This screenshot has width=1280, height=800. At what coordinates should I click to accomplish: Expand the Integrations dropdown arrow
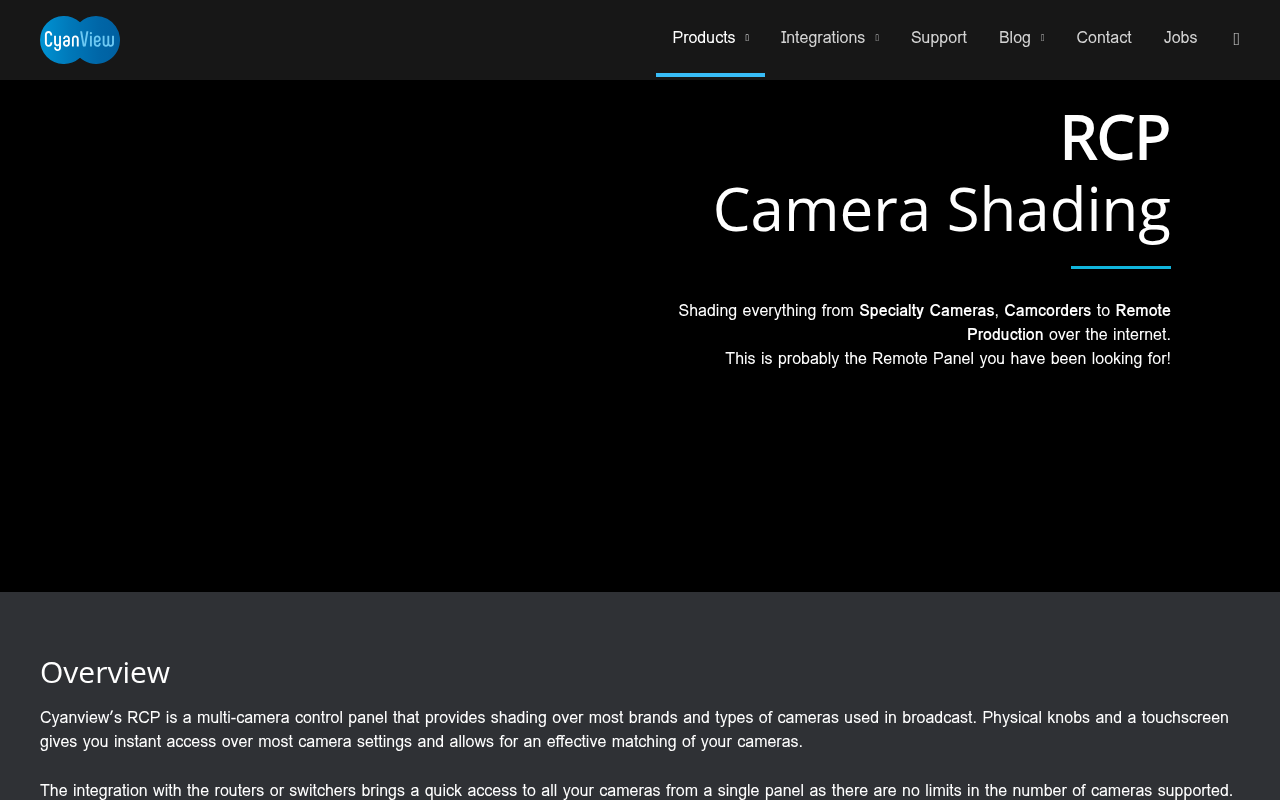(877, 39)
